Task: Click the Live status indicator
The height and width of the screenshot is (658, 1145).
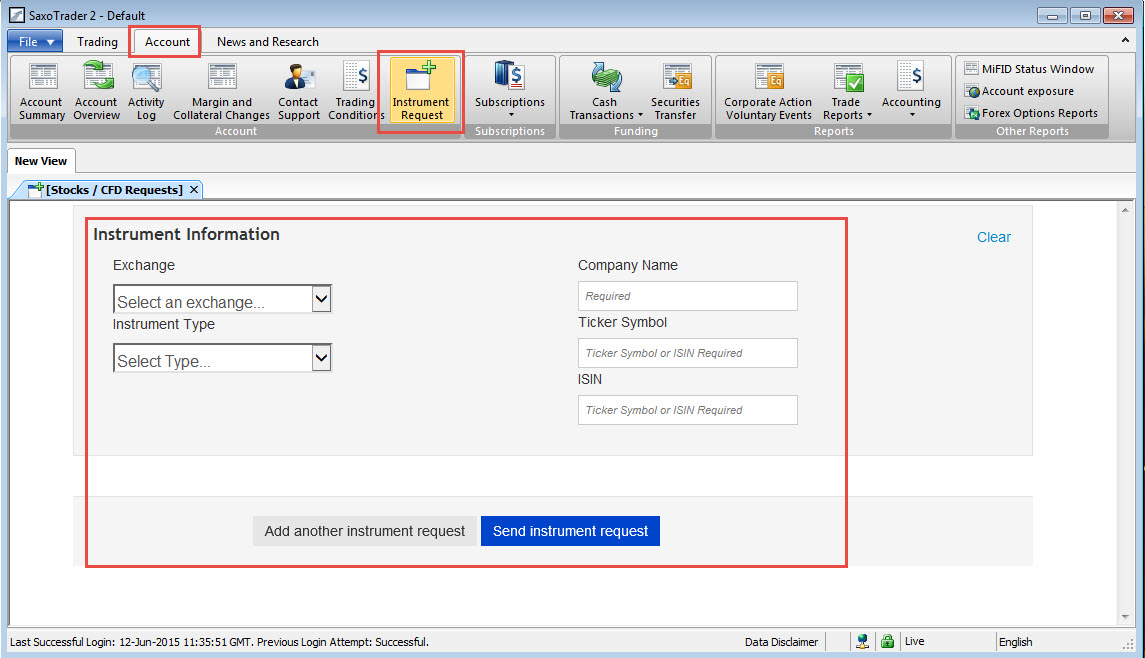Action: tap(914, 641)
